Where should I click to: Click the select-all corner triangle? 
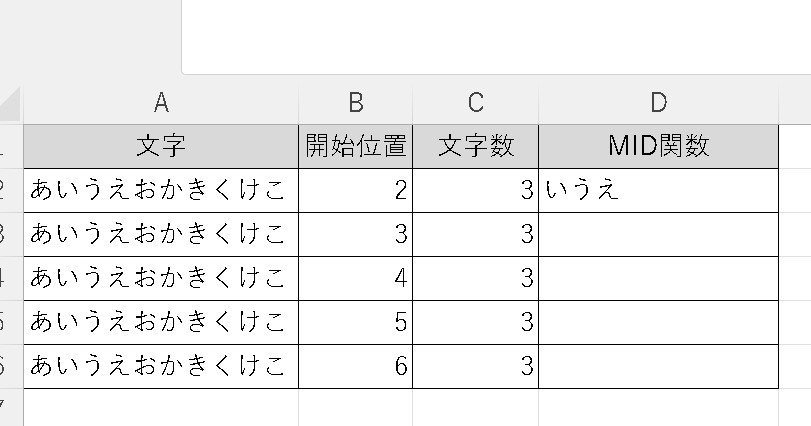pos(10,102)
